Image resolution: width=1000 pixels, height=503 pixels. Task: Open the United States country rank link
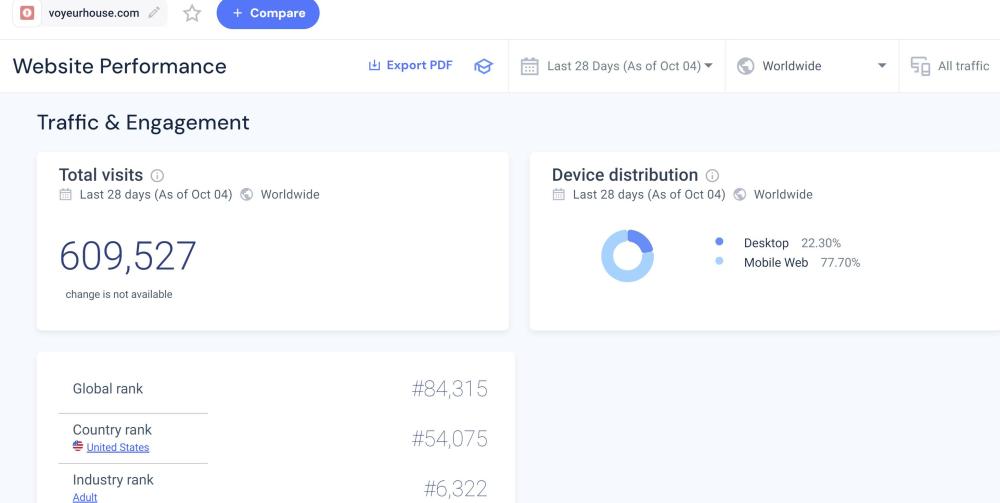coord(117,447)
